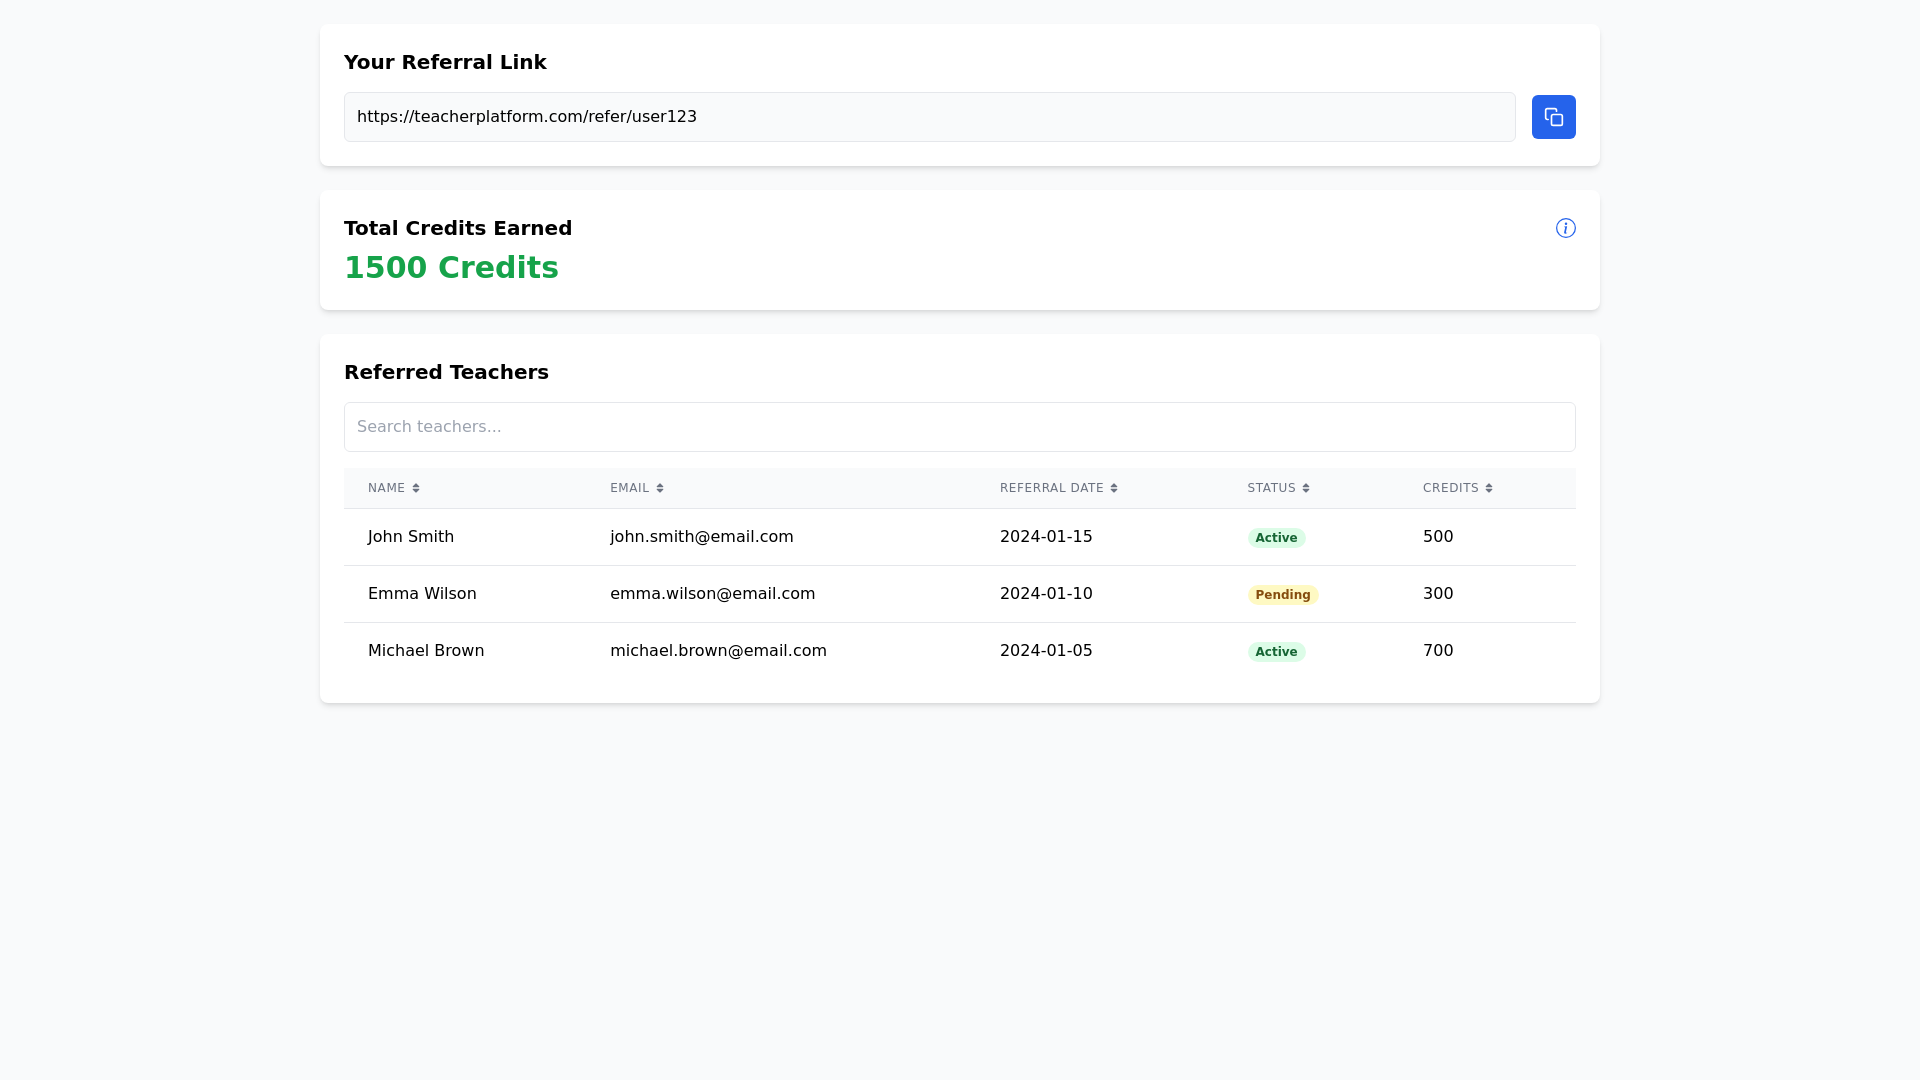This screenshot has width=1920, height=1080.
Task: Select the referral link URL field
Action: click(x=930, y=117)
